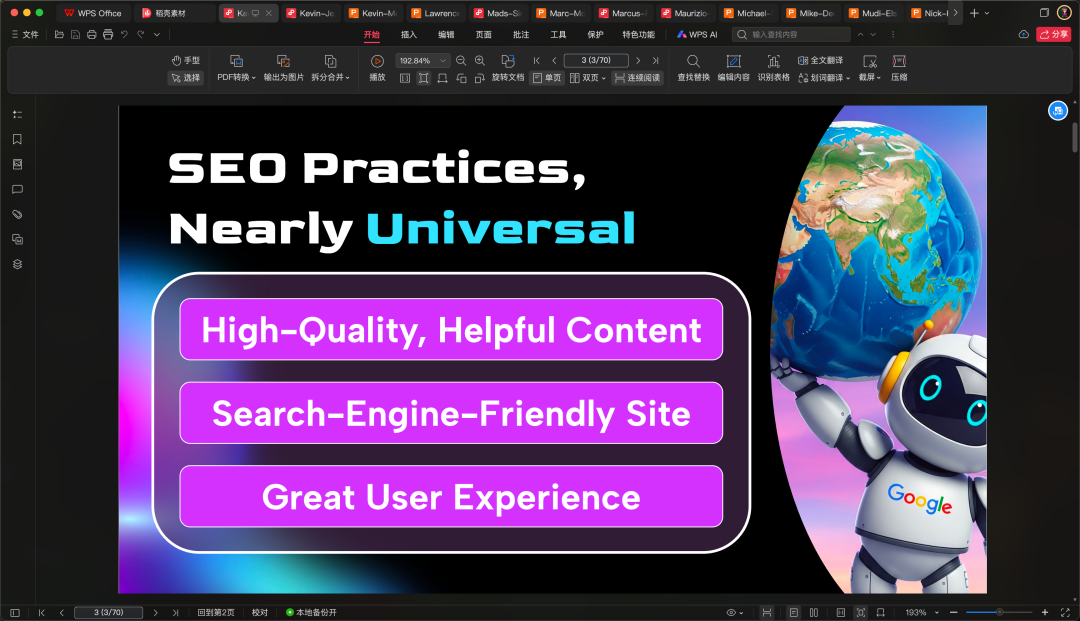Open the 划词翻译 dropdown

pyautogui.click(x=824, y=78)
